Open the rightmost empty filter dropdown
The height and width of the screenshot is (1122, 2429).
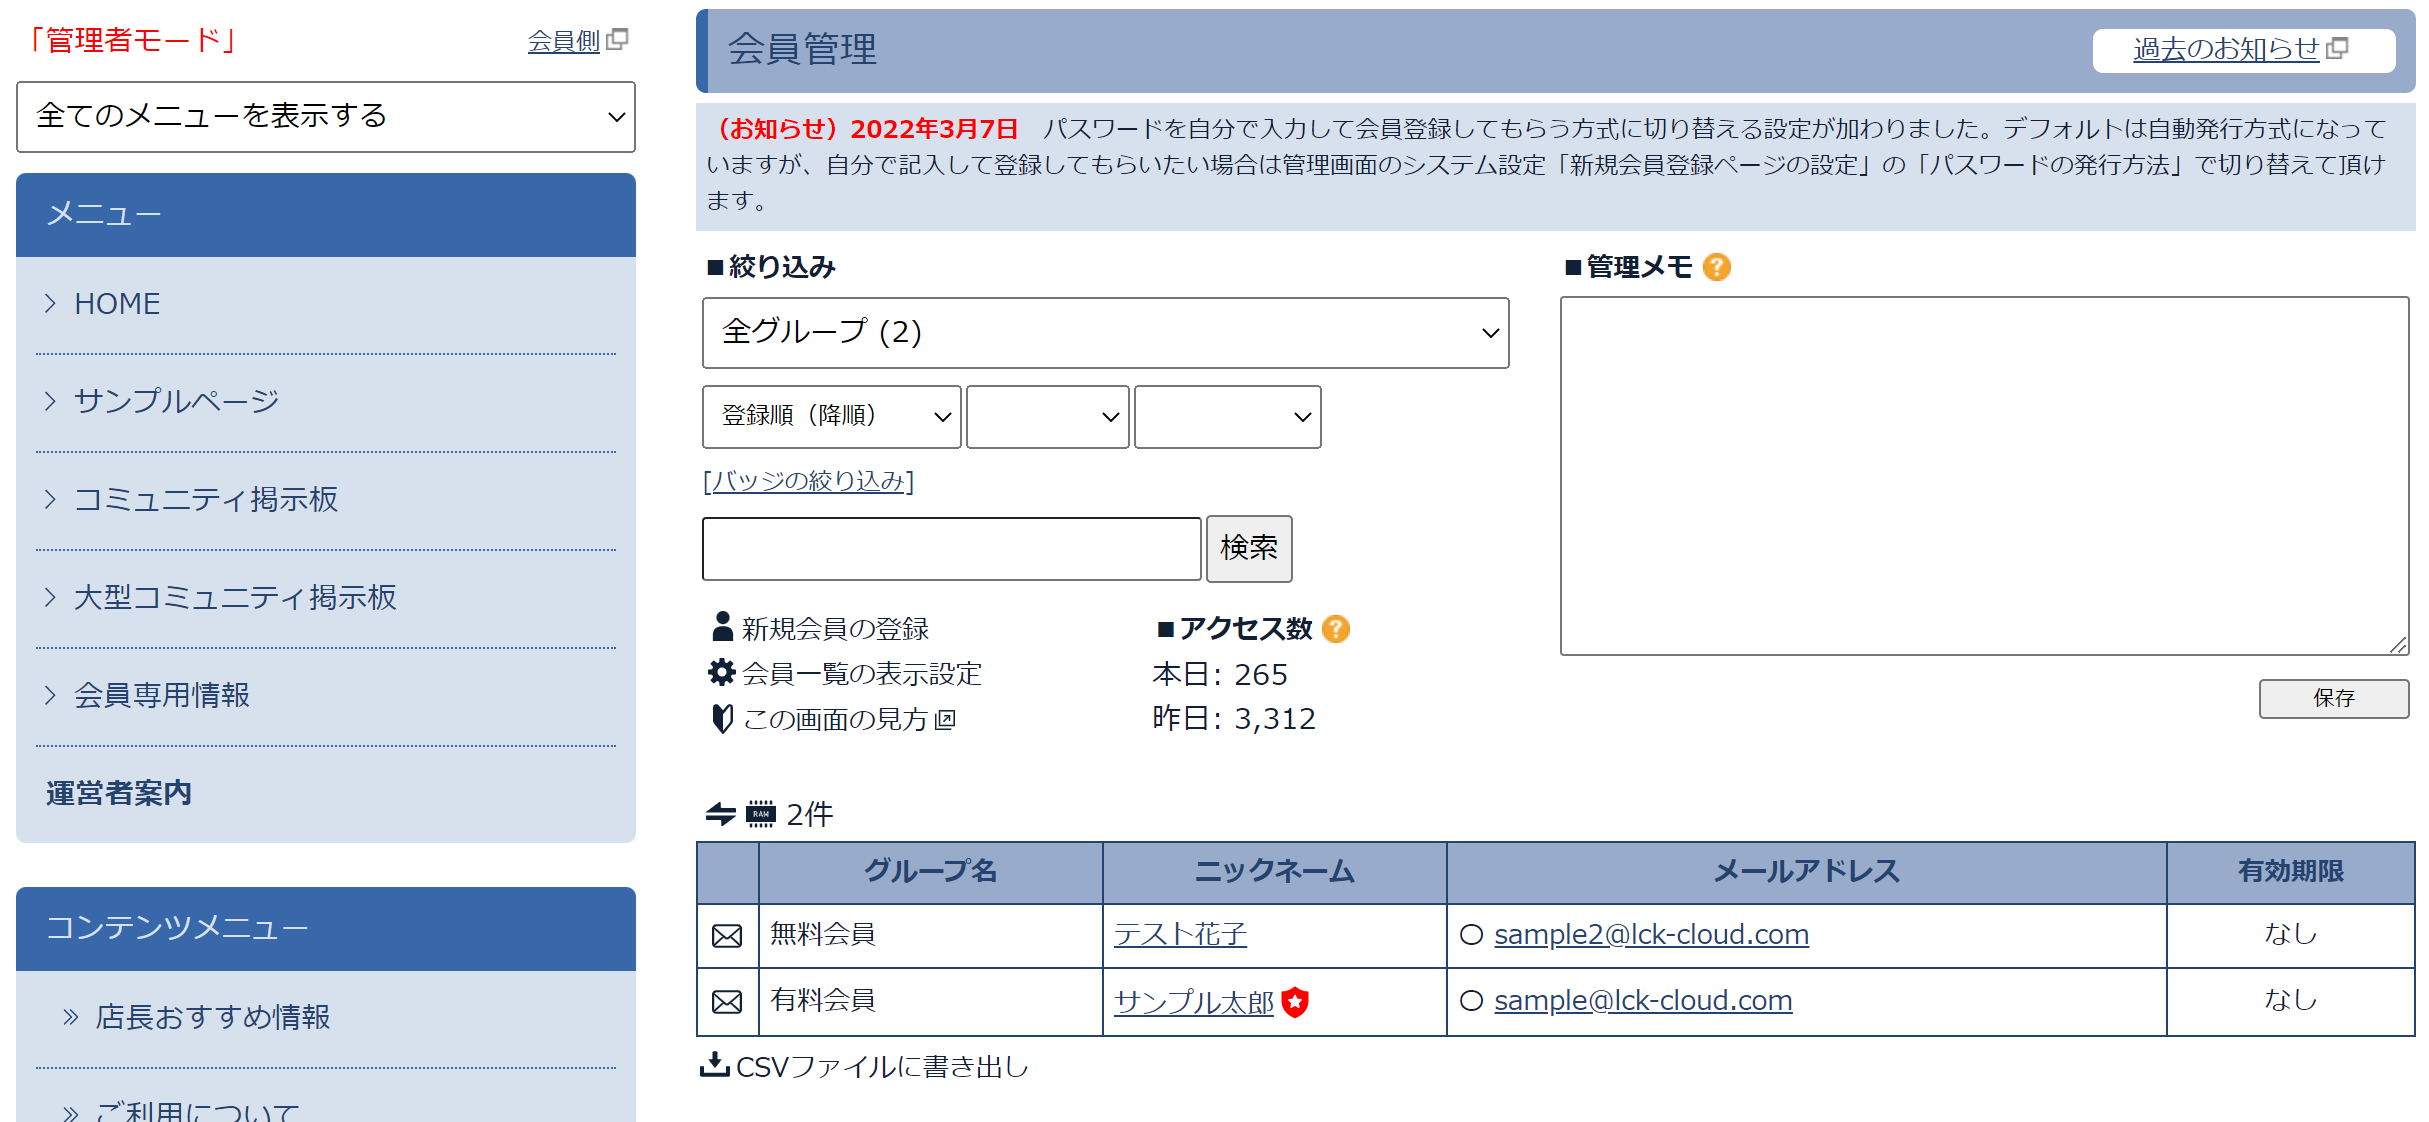pos(1228,417)
